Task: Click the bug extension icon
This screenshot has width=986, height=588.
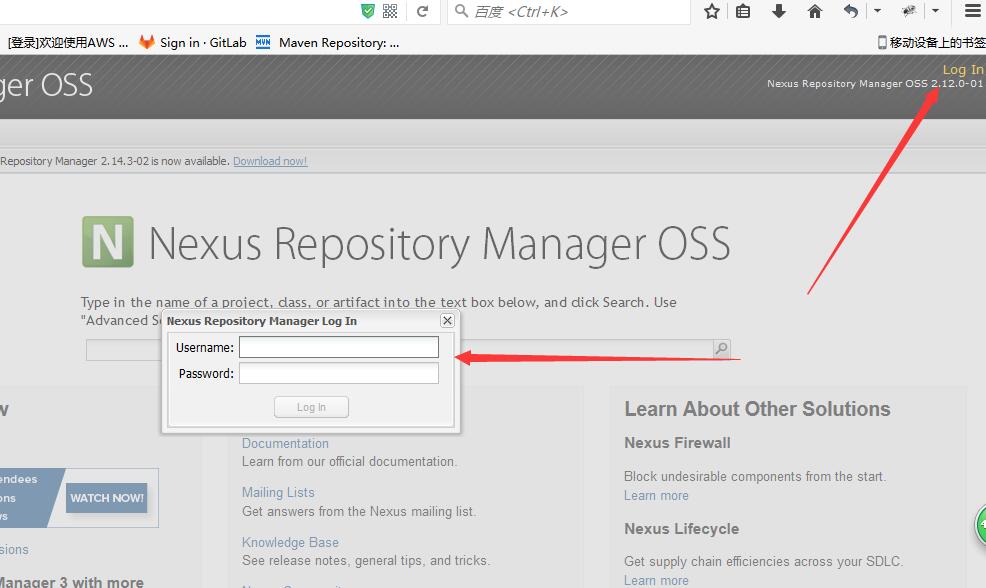Action: [909, 11]
